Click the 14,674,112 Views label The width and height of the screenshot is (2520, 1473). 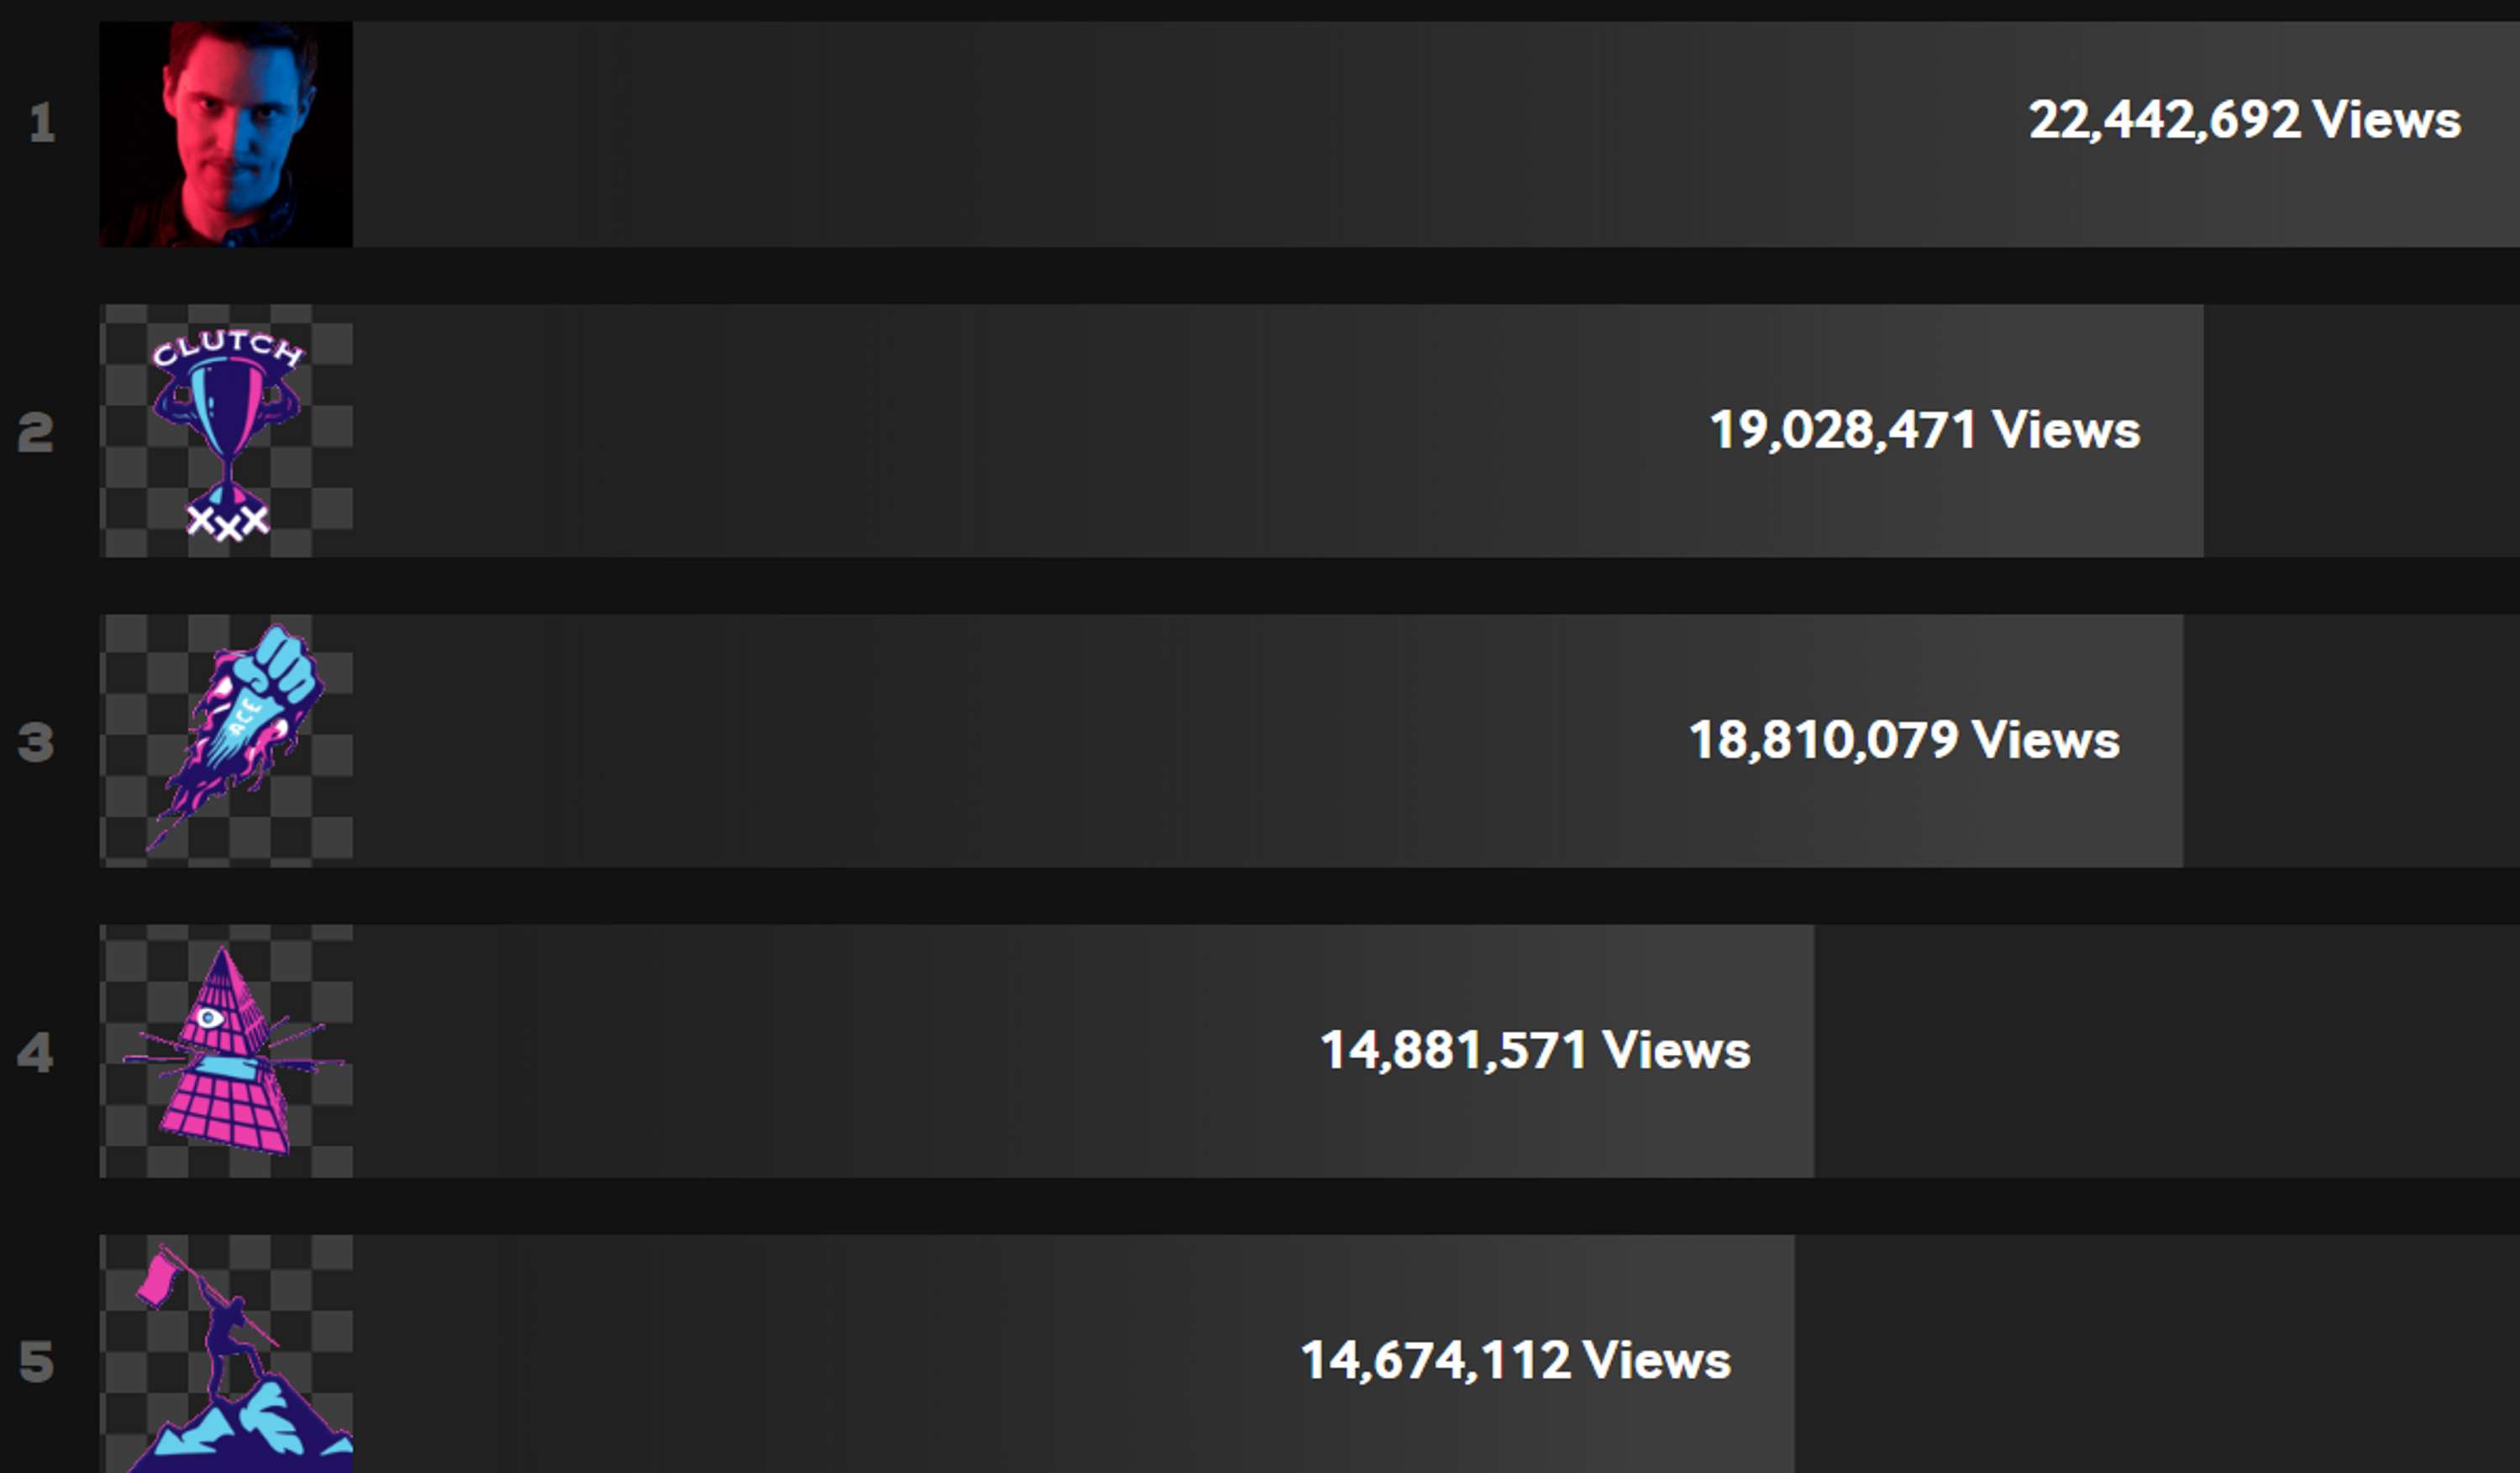click(1515, 1361)
